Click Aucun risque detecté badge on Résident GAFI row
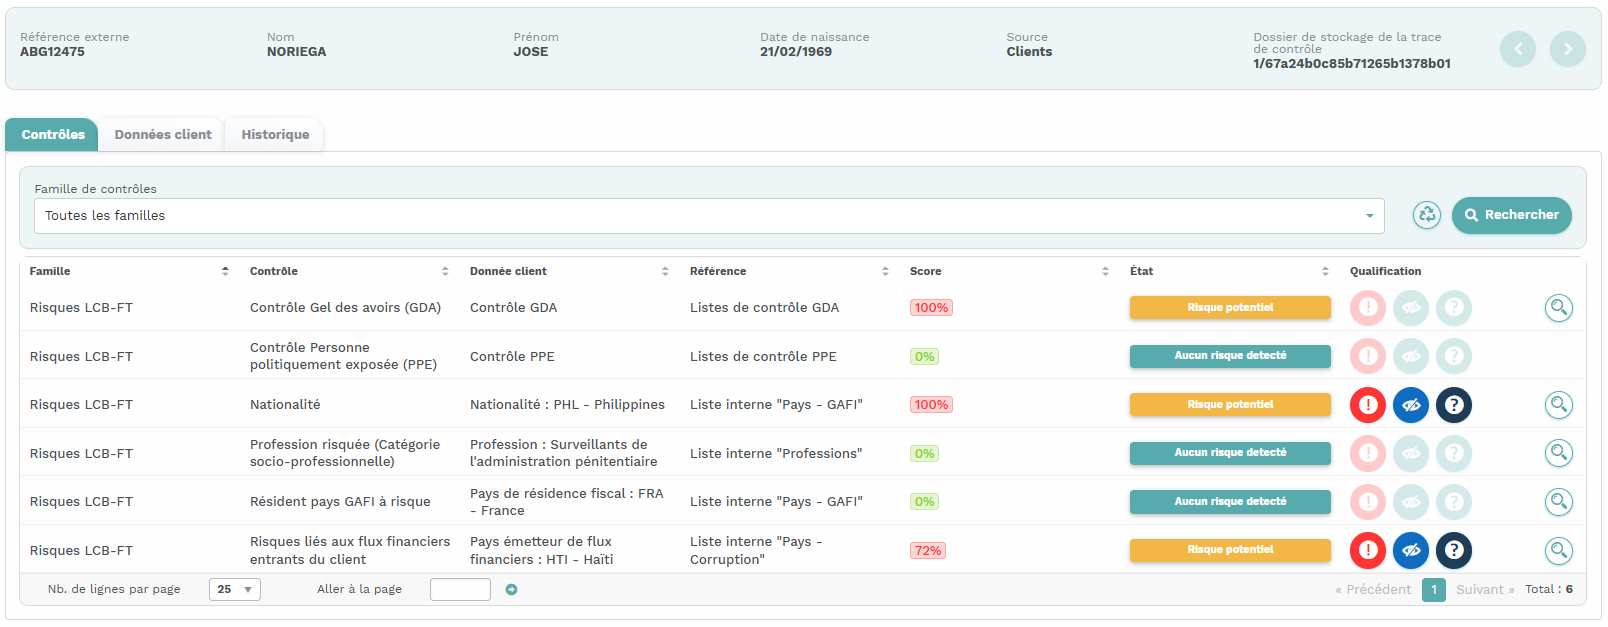The width and height of the screenshot is (1608, 627). pos(1230,502)
